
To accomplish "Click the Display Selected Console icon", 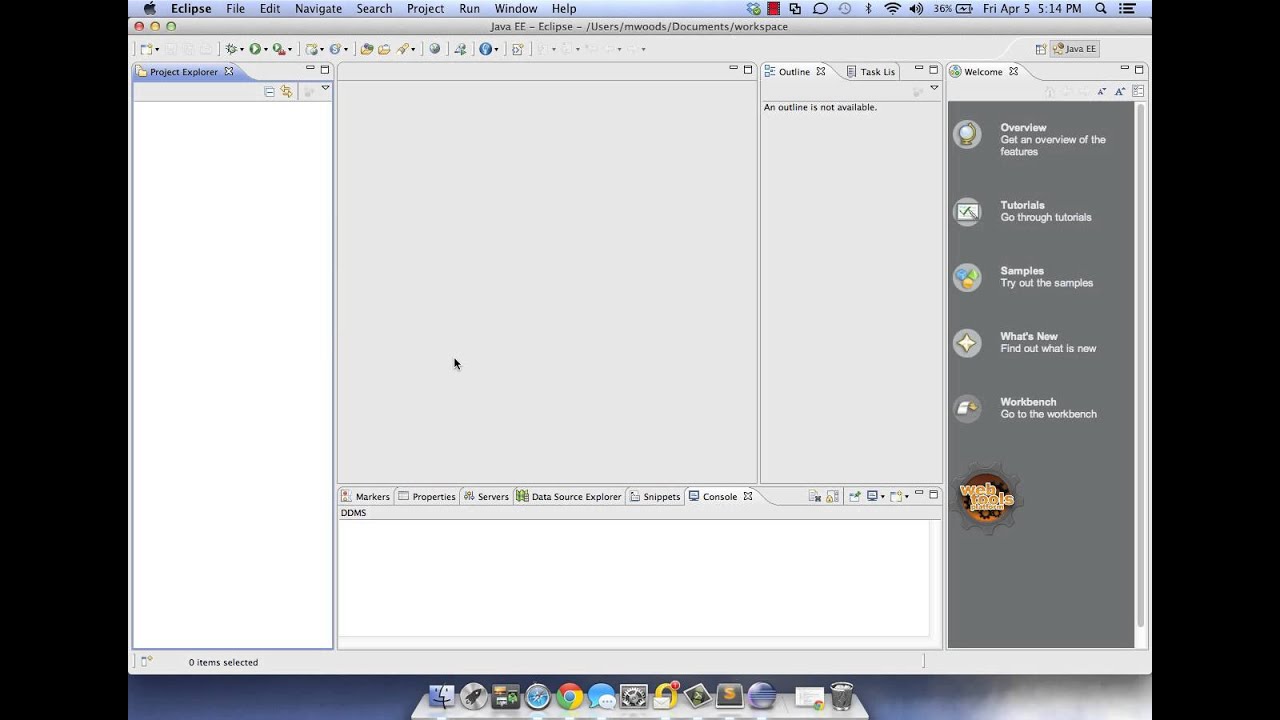I will 872,496.
